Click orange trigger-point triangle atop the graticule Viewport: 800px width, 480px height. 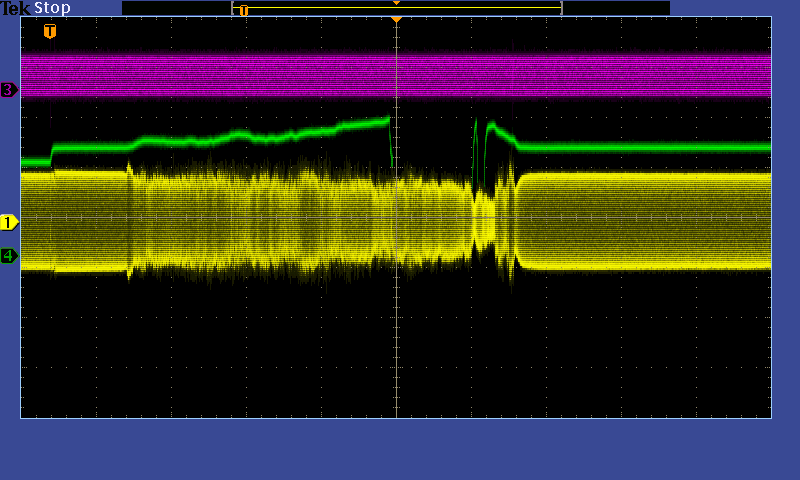pyautogui.click(x=396, y=20)
